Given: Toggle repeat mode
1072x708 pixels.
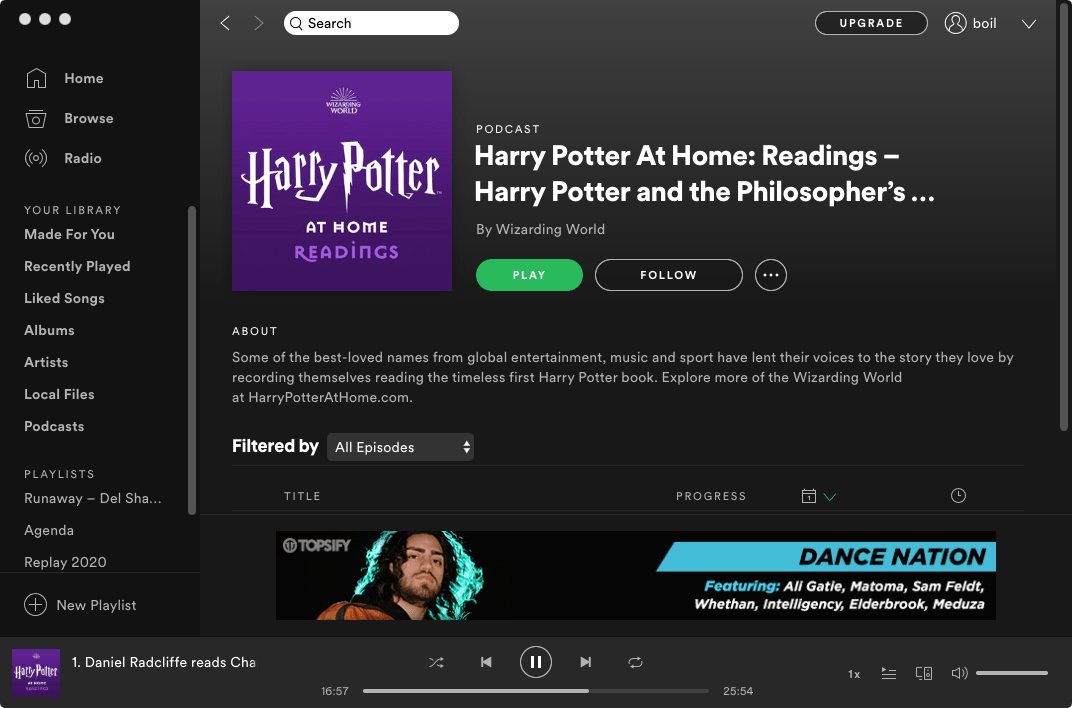Looking at the screenshot, I should point(635,662).
